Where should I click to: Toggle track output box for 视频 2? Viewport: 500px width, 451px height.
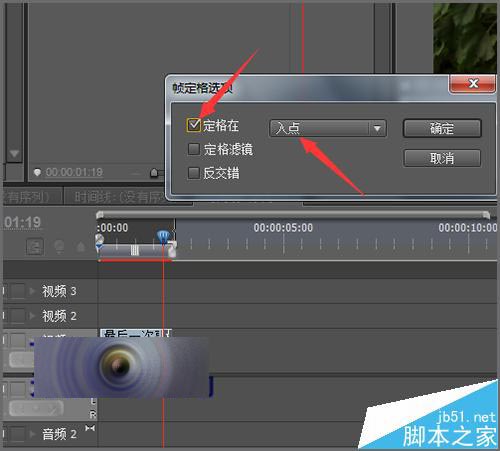click(18, 316)
